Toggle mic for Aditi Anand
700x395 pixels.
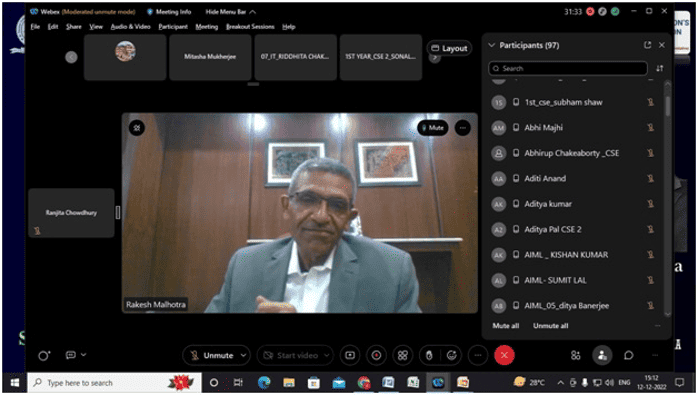click(650, 179)
